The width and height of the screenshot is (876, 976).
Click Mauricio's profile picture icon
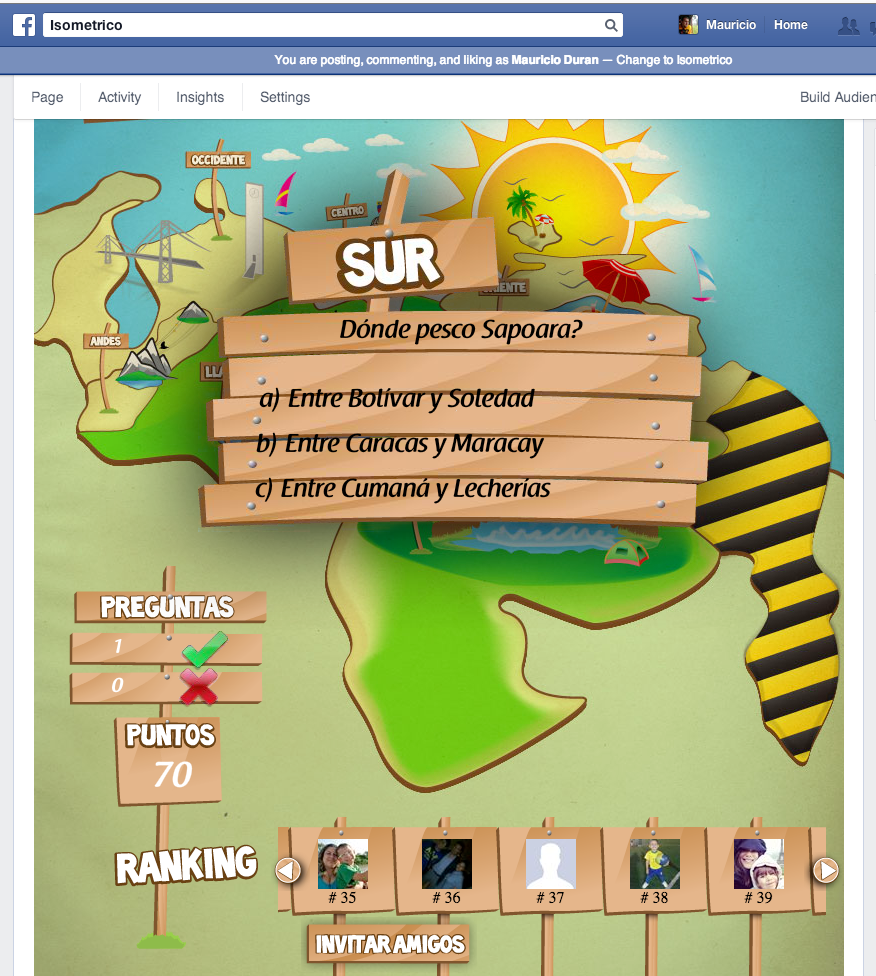pos(688,25)
